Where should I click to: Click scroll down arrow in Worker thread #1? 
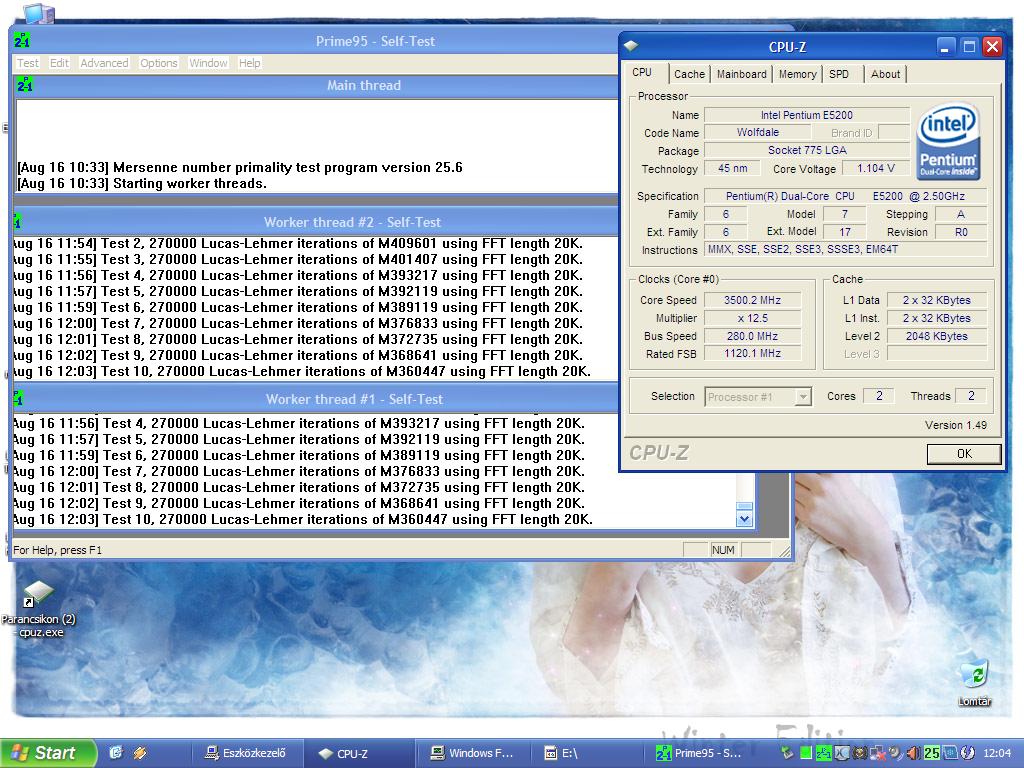click(x=744, y=520)
